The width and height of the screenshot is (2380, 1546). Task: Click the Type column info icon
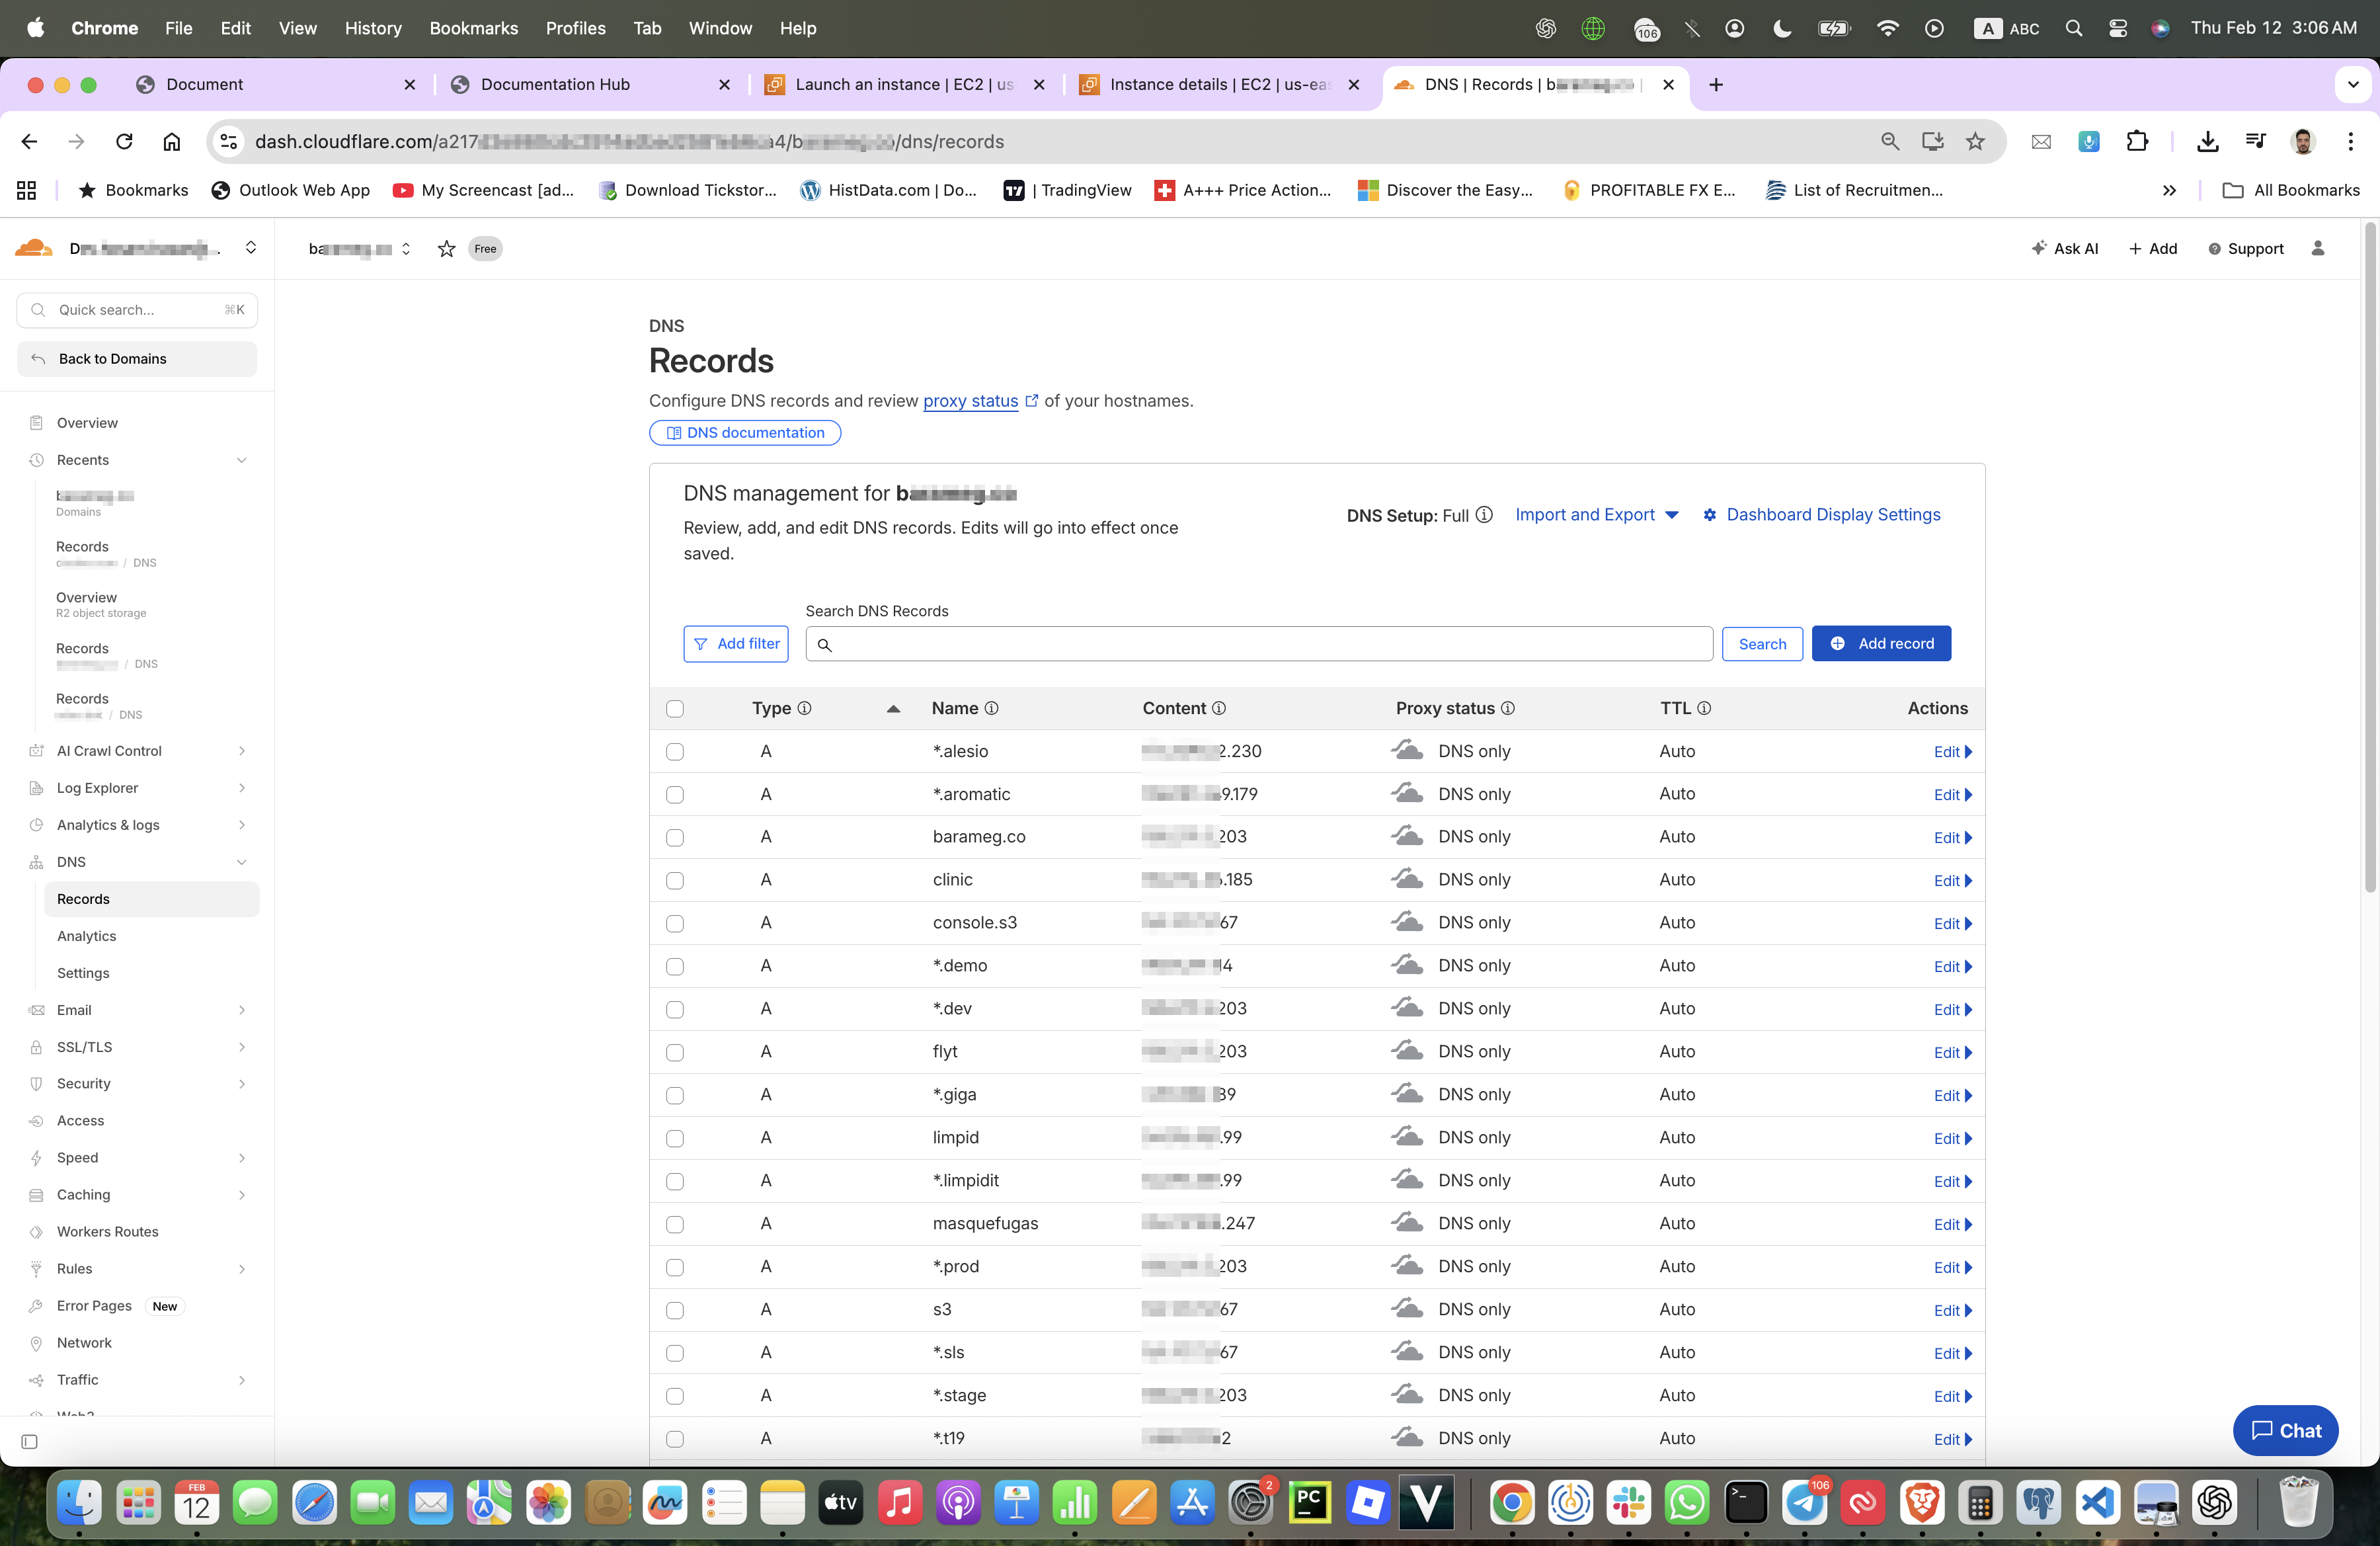pos(804,708)
